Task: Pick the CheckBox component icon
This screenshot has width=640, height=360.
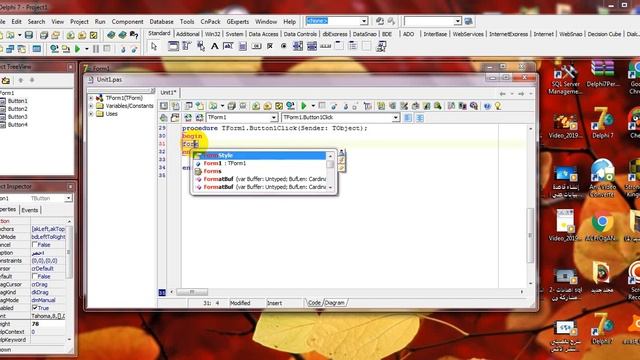Action: point(270,47)
